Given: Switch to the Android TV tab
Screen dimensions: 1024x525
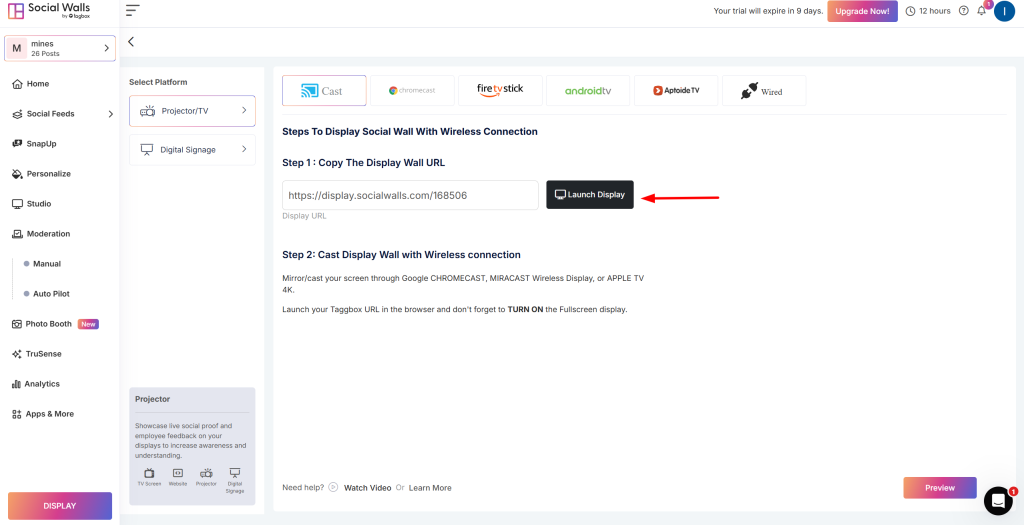Looking at the screenshot, I should (588, 91).
